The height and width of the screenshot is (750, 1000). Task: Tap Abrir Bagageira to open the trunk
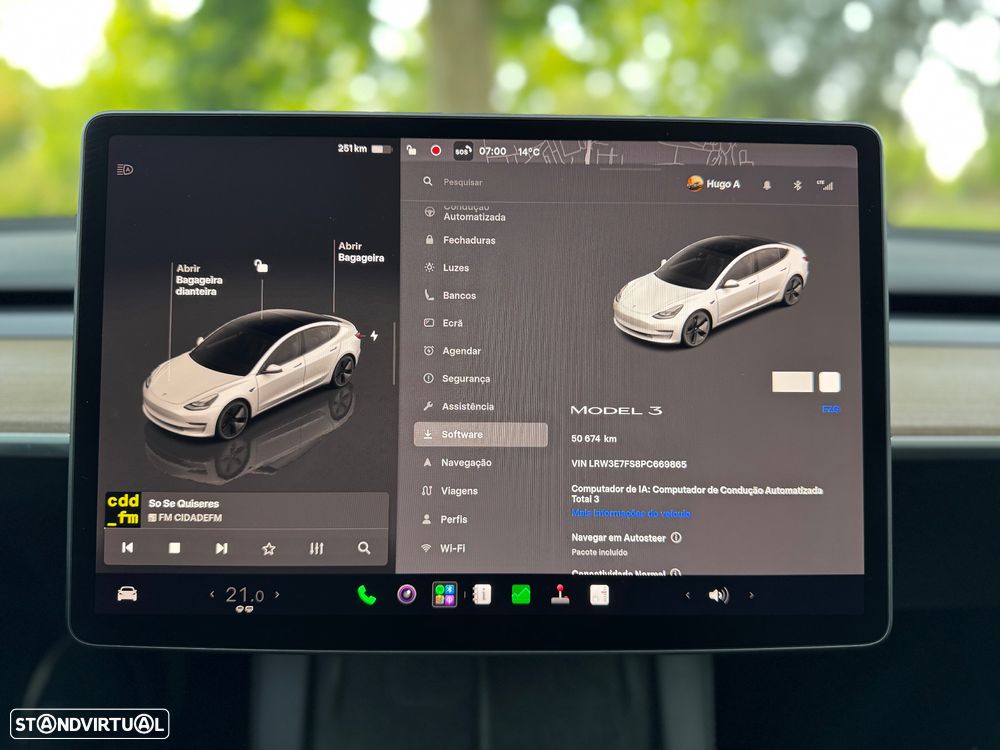pos(361,252)
